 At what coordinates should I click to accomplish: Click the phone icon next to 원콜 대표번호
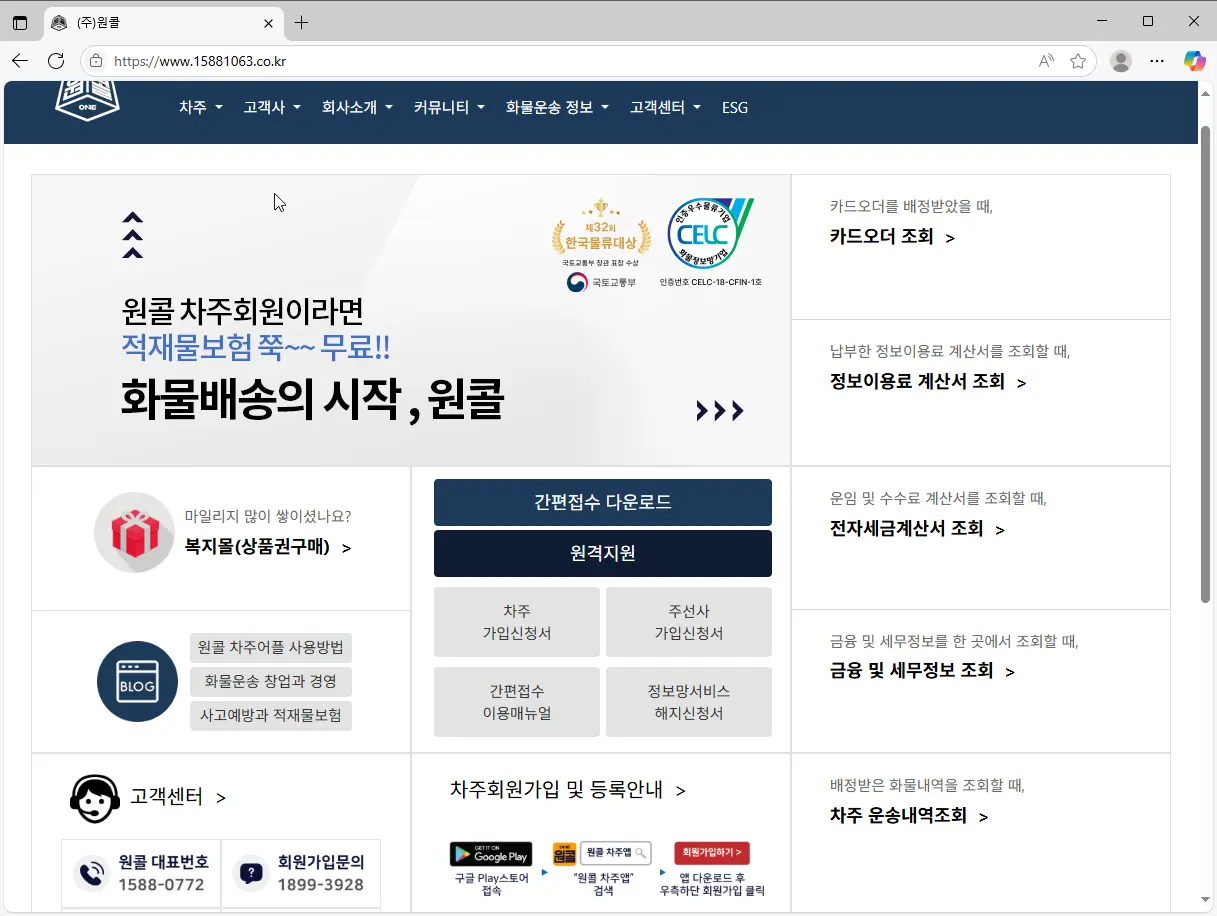coord(92,874)
